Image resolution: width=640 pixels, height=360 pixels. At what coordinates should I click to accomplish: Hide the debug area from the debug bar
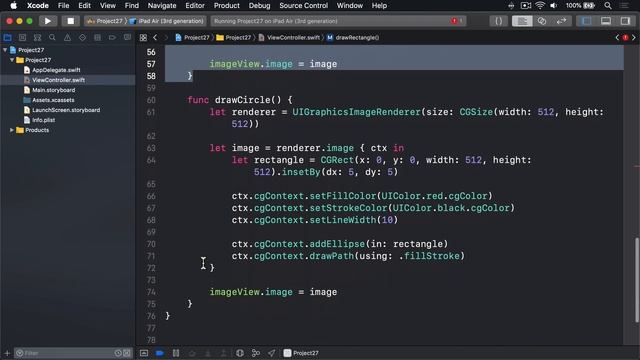pos(144,353)
